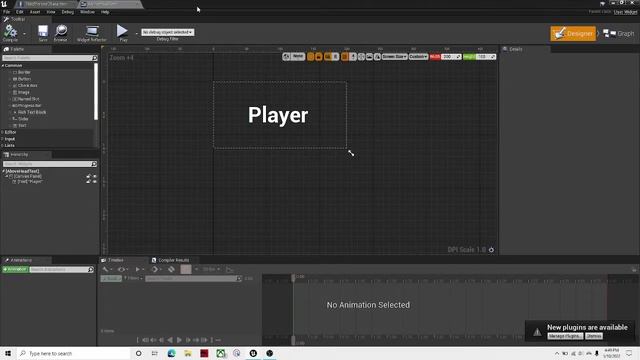The width and height of the screenshot is (640, 360).
Task: Start Play in editor
Action: tap(122, 33)
